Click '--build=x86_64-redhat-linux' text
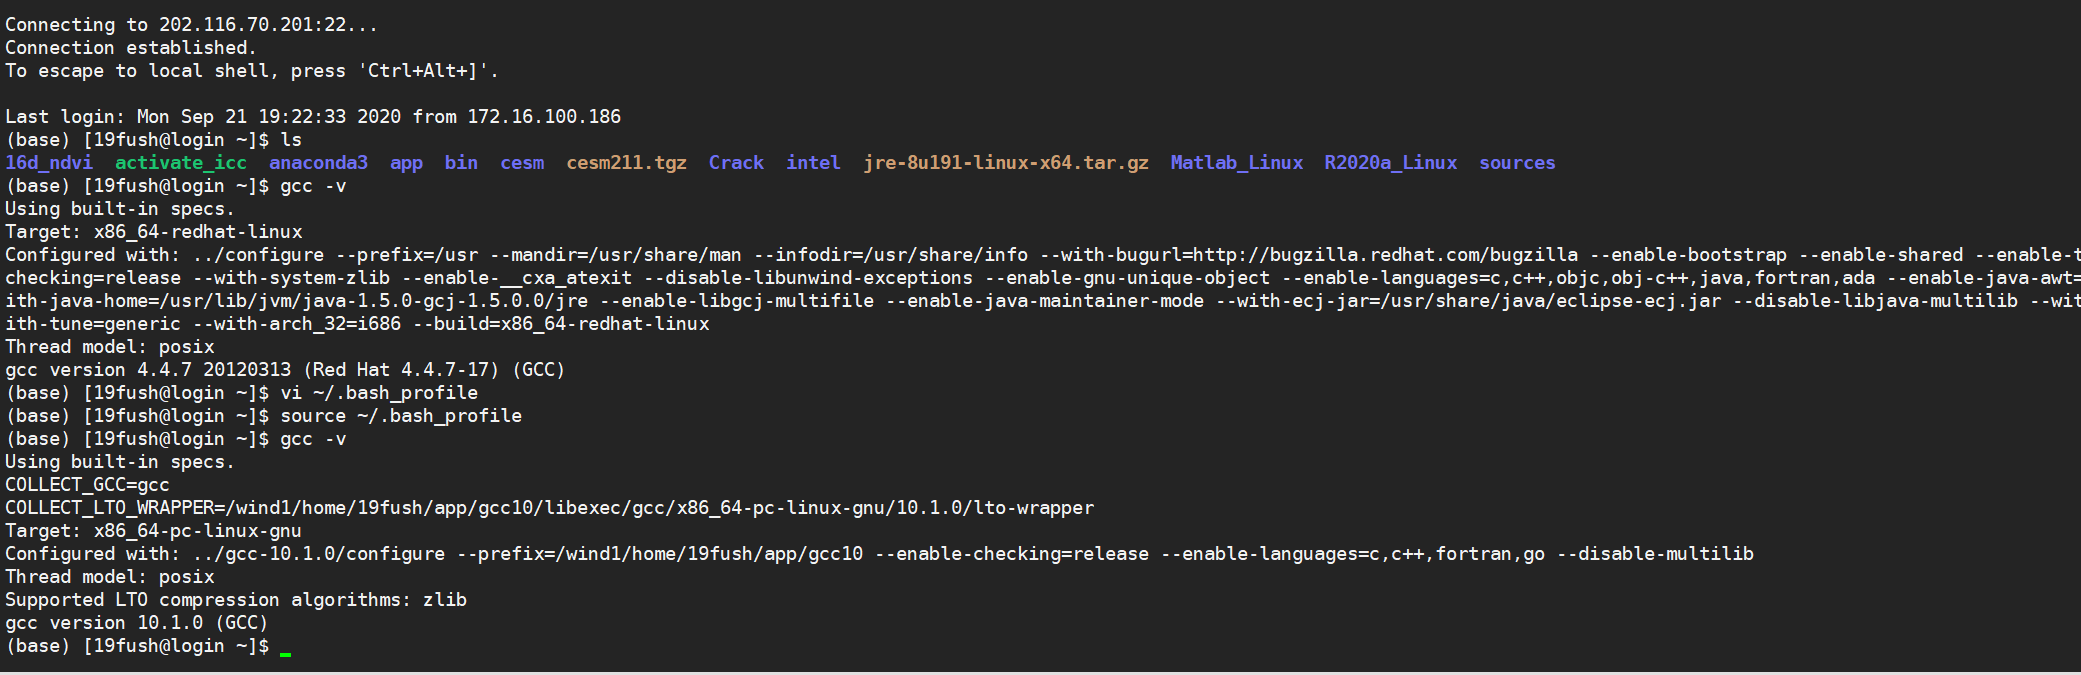2081x675 pixels. point(561,324)
